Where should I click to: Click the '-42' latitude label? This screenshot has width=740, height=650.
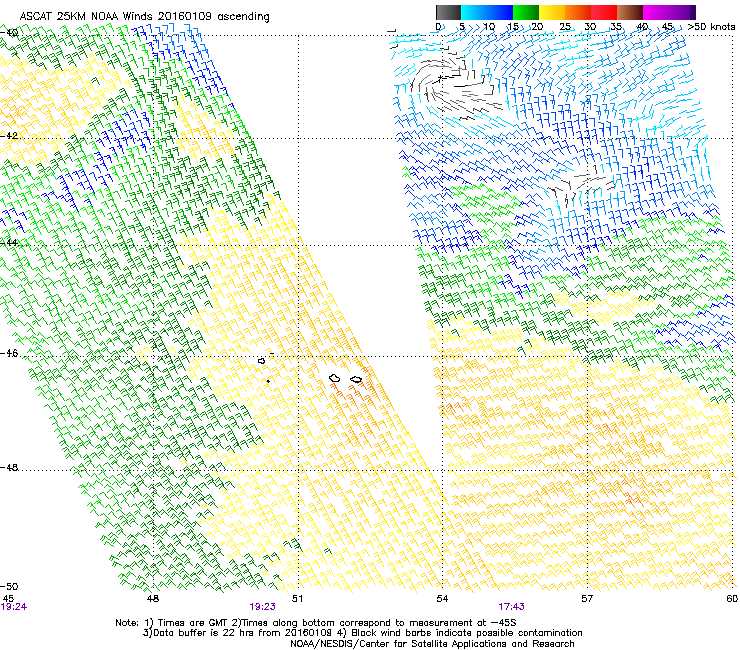8,135
